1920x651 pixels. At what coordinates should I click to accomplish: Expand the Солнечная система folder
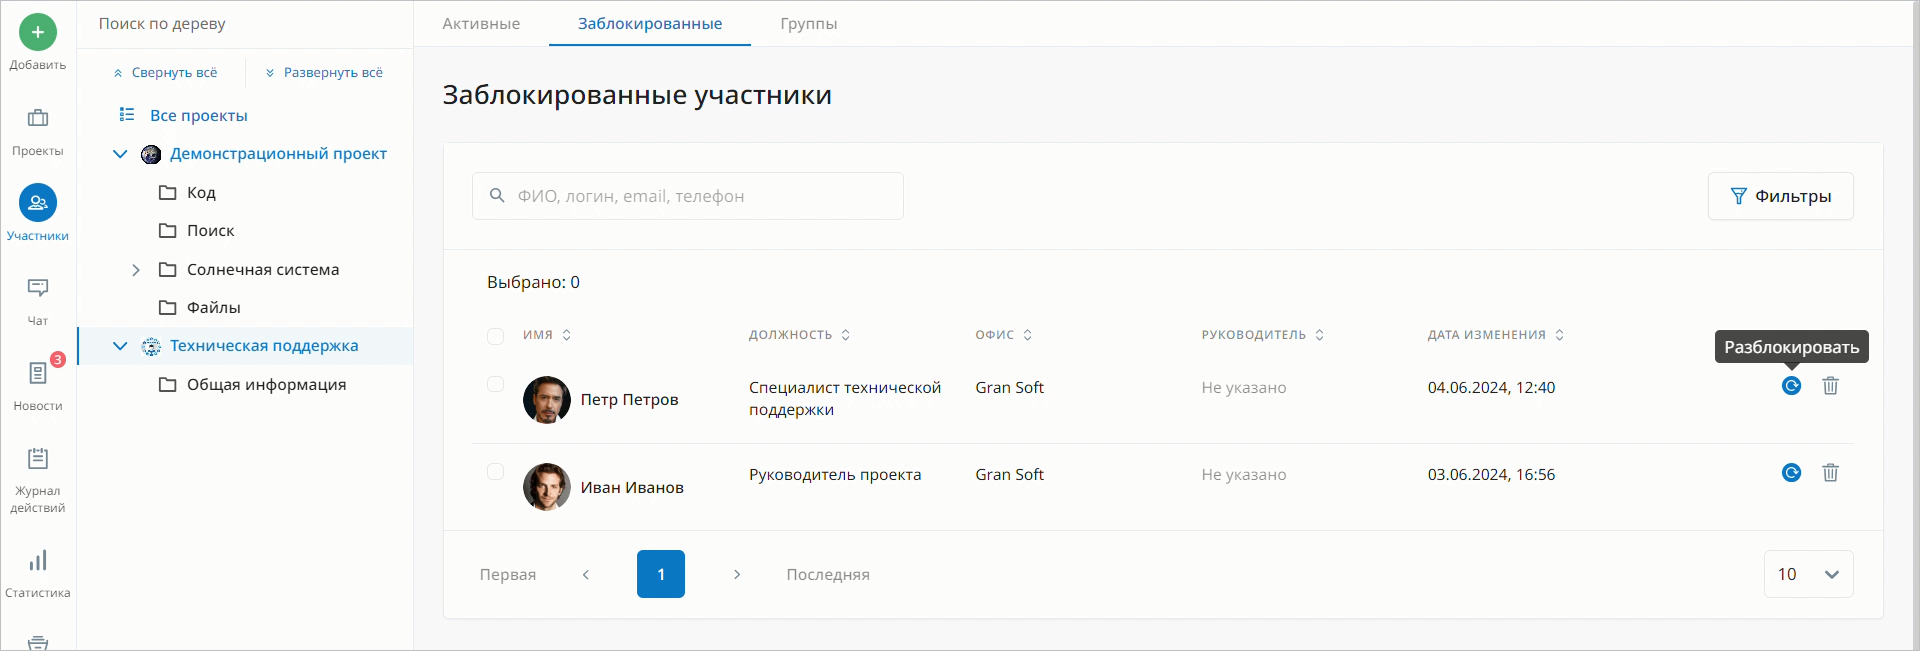click(136, 270)
